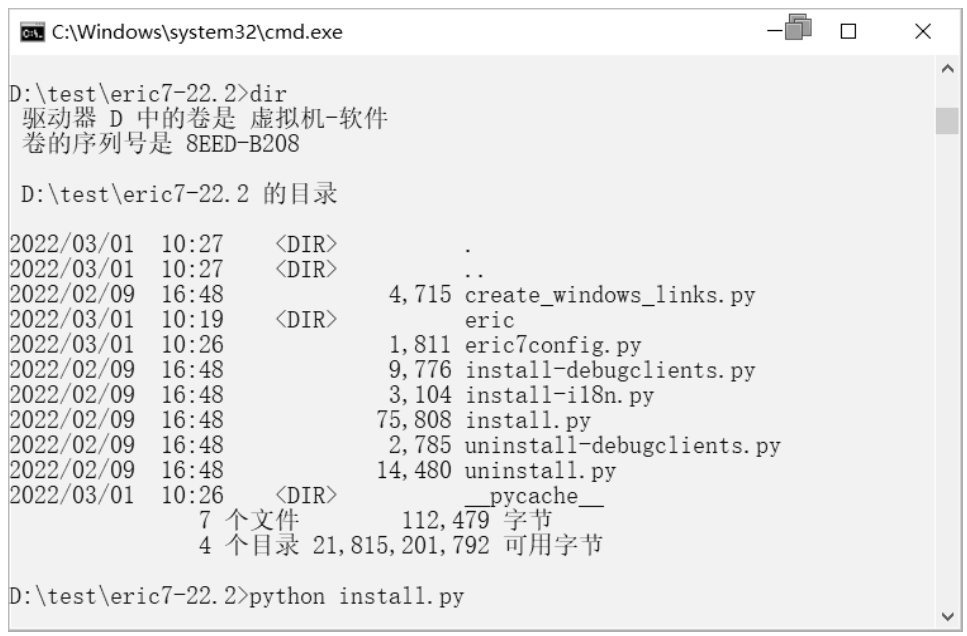Click the typed python install.py command

(x=355, y=597)
